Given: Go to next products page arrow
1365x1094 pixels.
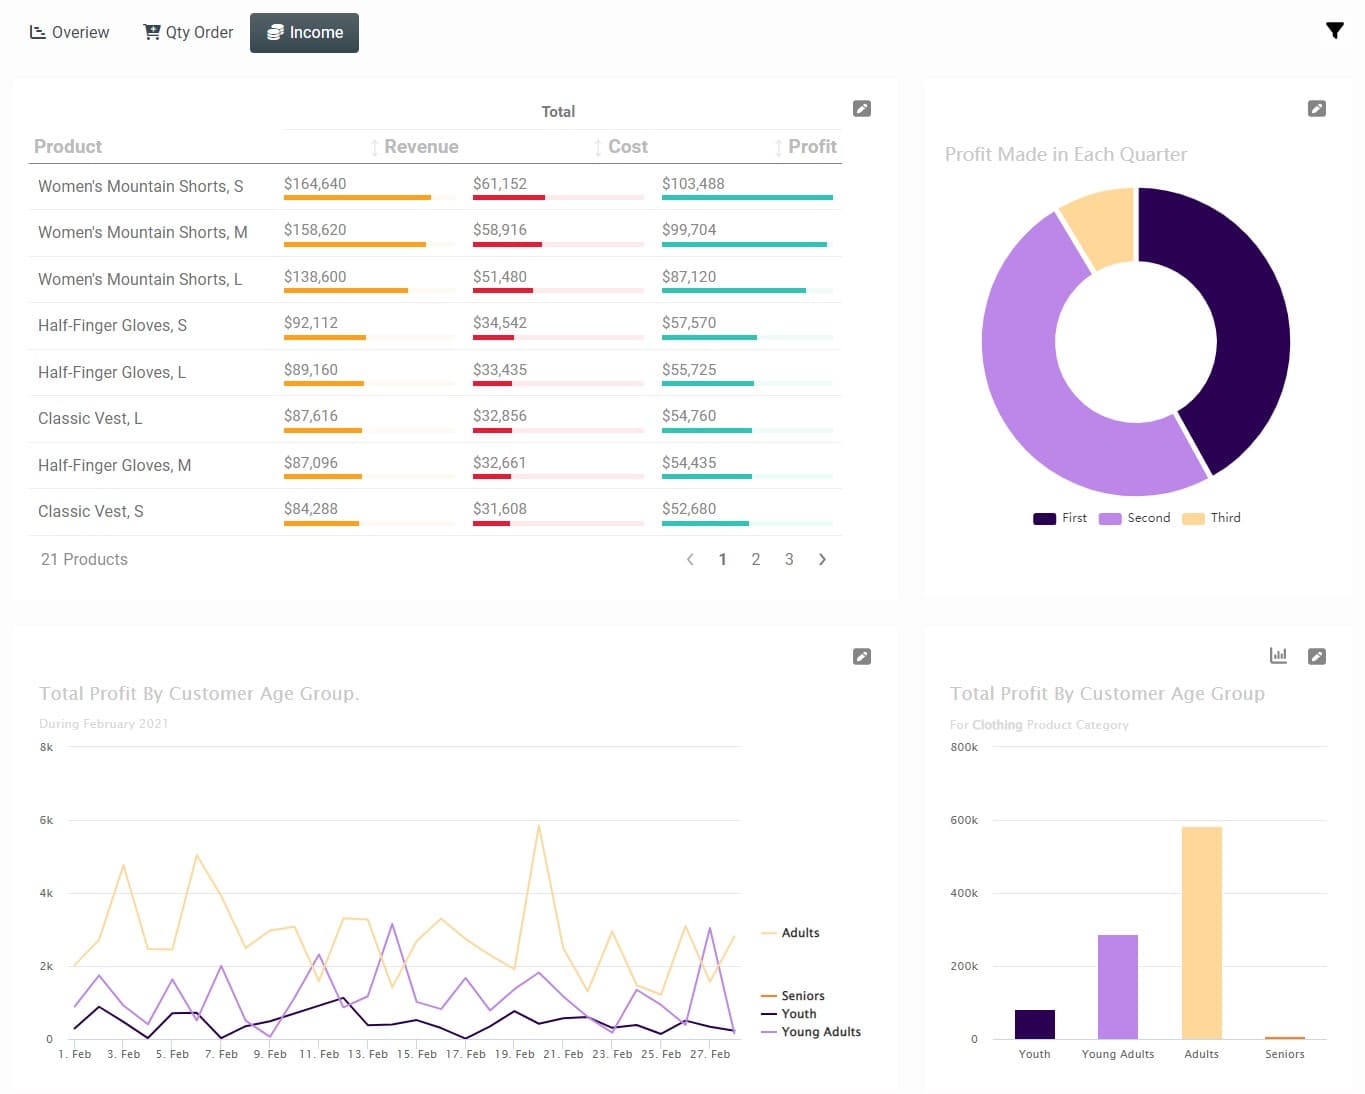Looking at the screenshot, I should [x=822, y=560].
